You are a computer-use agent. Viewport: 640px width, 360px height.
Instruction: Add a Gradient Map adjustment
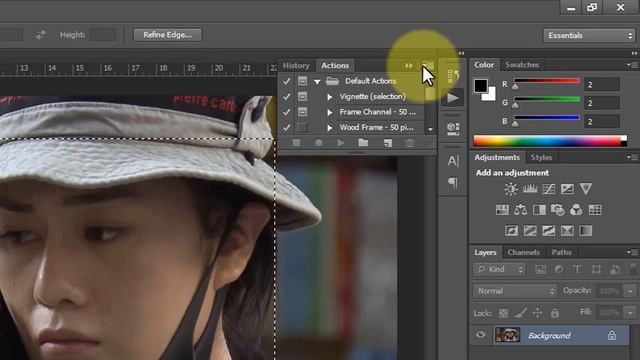click(586, 231)
